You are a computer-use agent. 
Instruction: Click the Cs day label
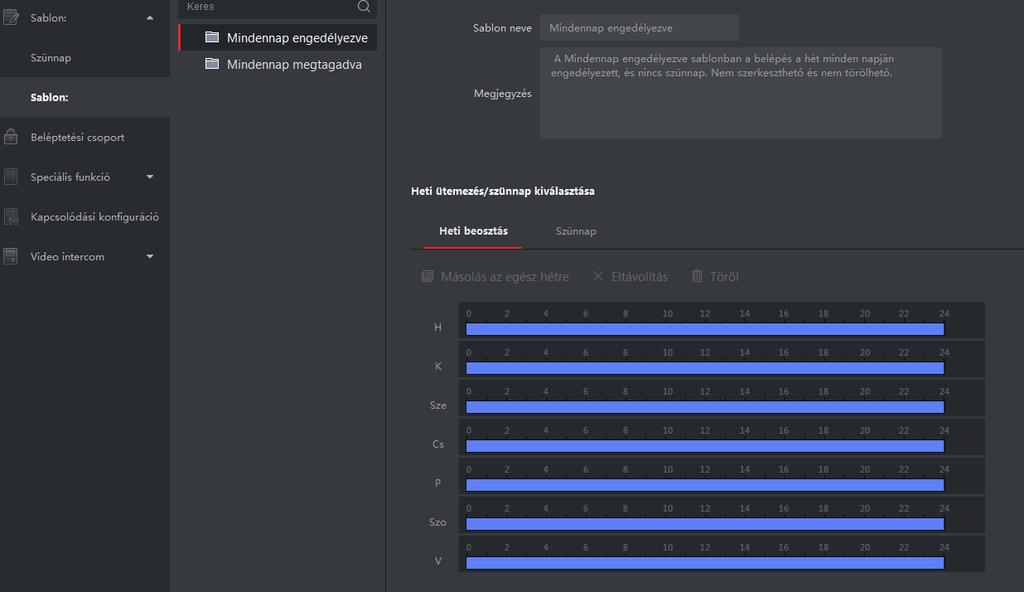pyautogui.click(x=438, y=444)
